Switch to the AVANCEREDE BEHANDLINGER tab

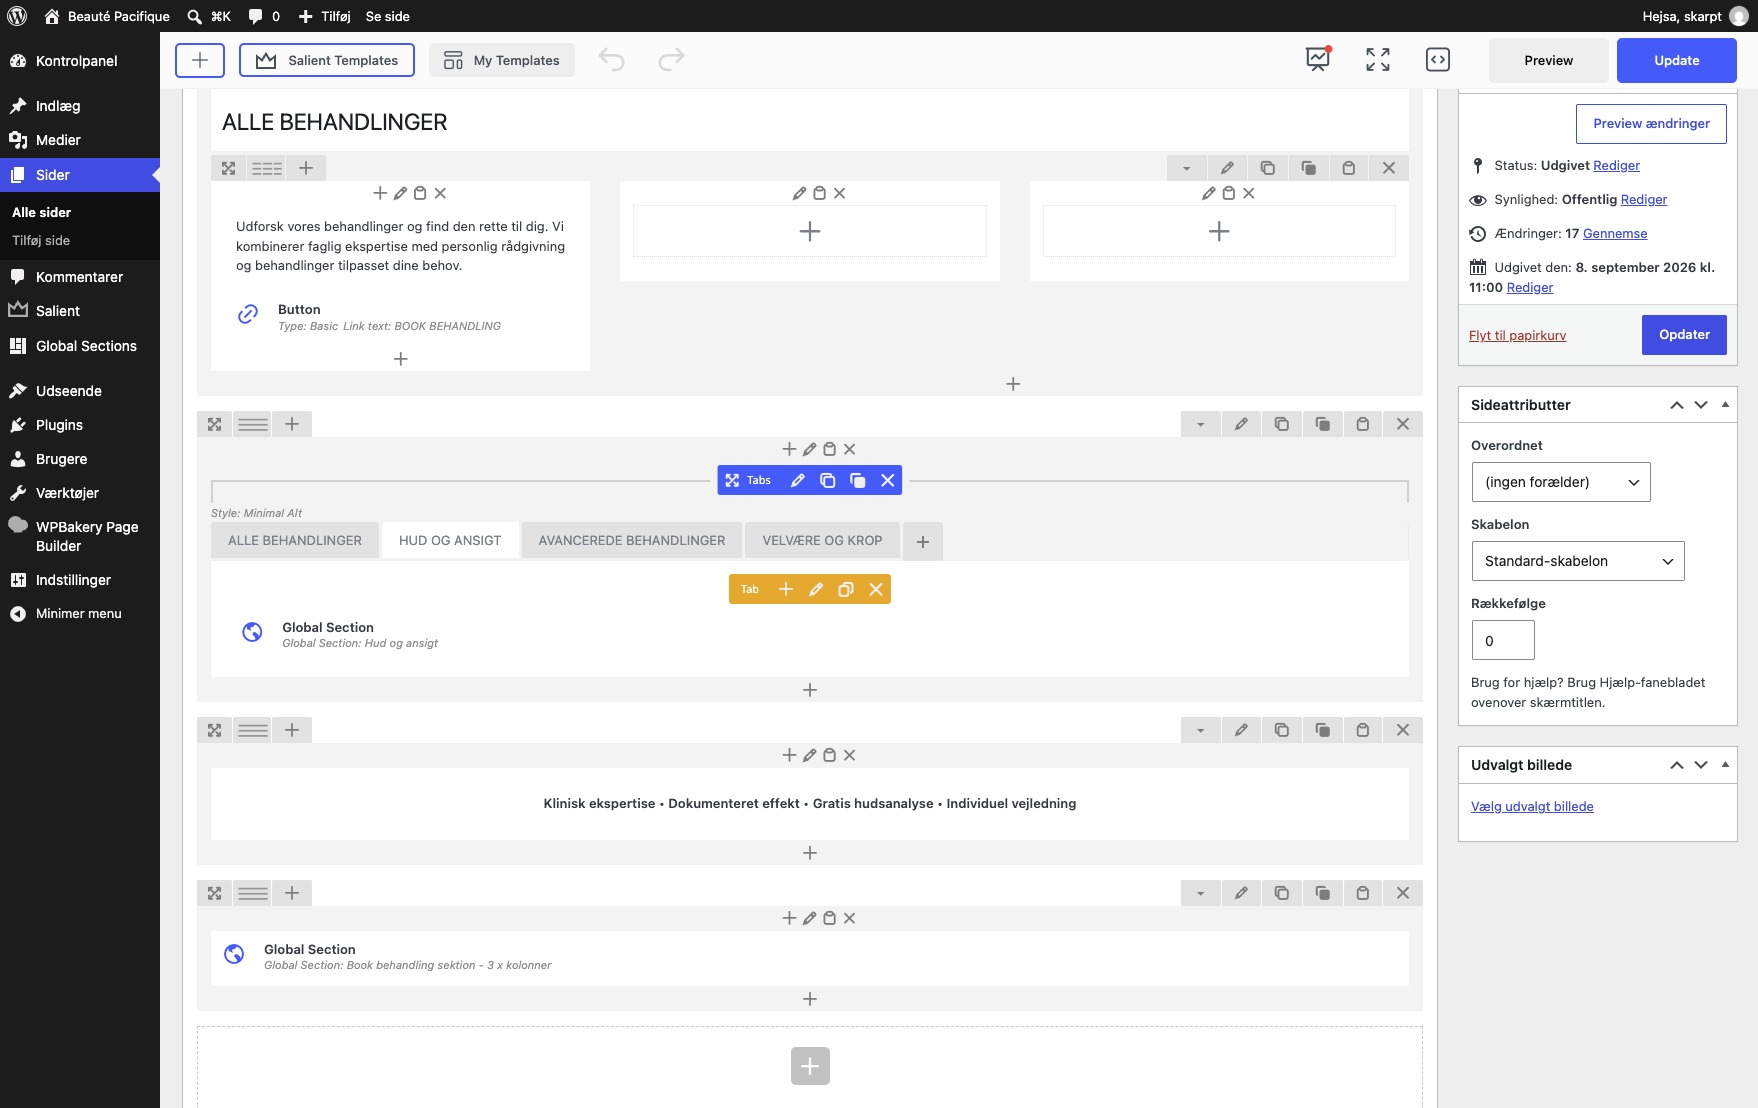point(632,541)
